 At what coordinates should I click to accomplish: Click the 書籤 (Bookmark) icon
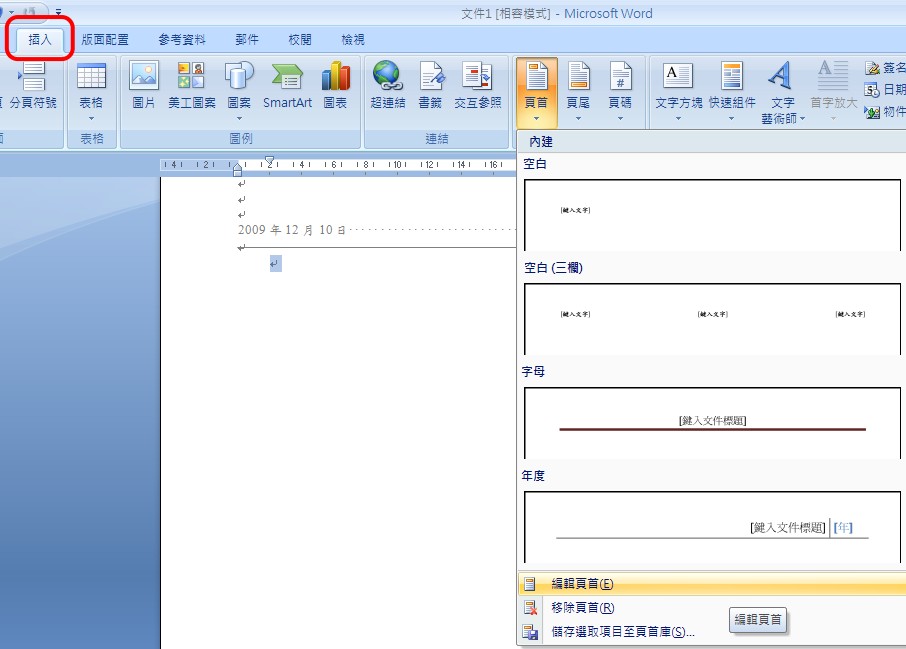[x=430, y=84]
